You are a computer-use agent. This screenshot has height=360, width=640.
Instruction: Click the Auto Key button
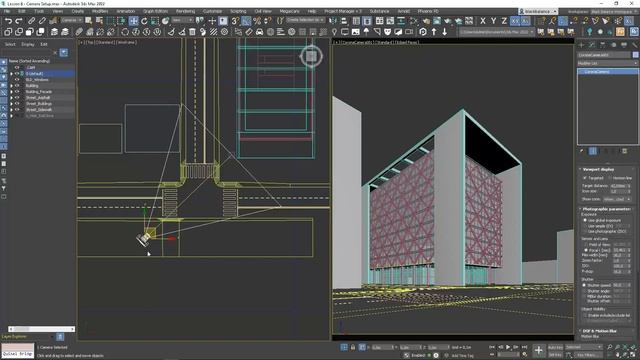coord(555,347)
